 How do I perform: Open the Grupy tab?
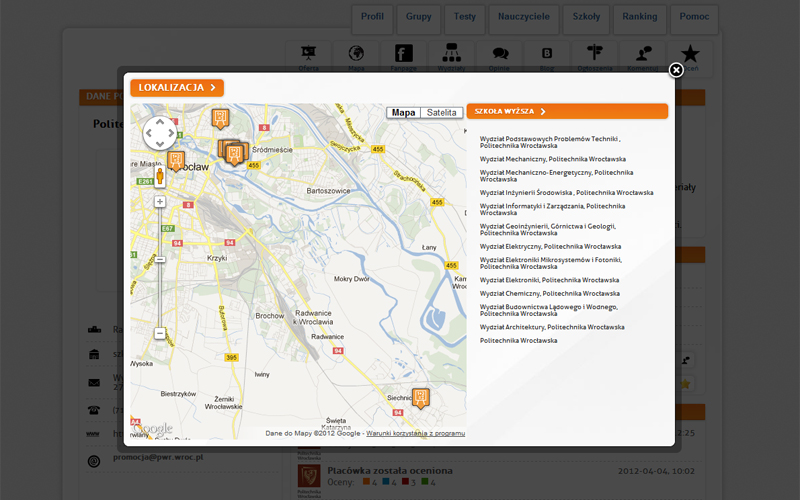[x=418, y=19]
